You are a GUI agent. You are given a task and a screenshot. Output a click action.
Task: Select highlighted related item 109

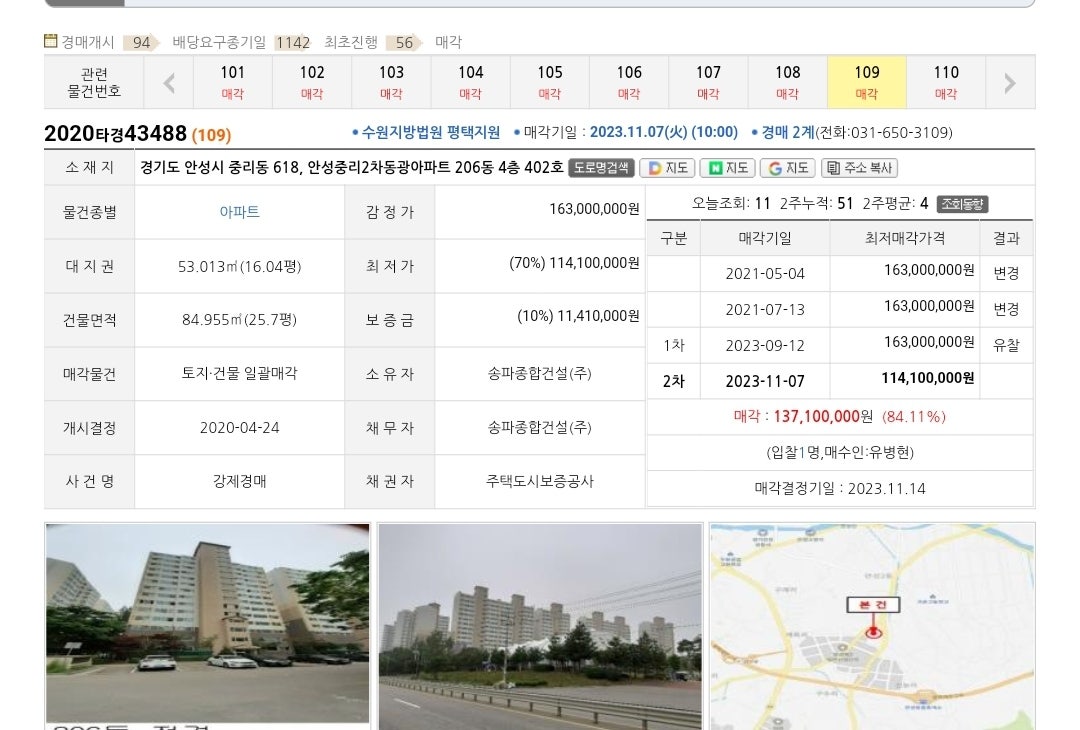866,82
